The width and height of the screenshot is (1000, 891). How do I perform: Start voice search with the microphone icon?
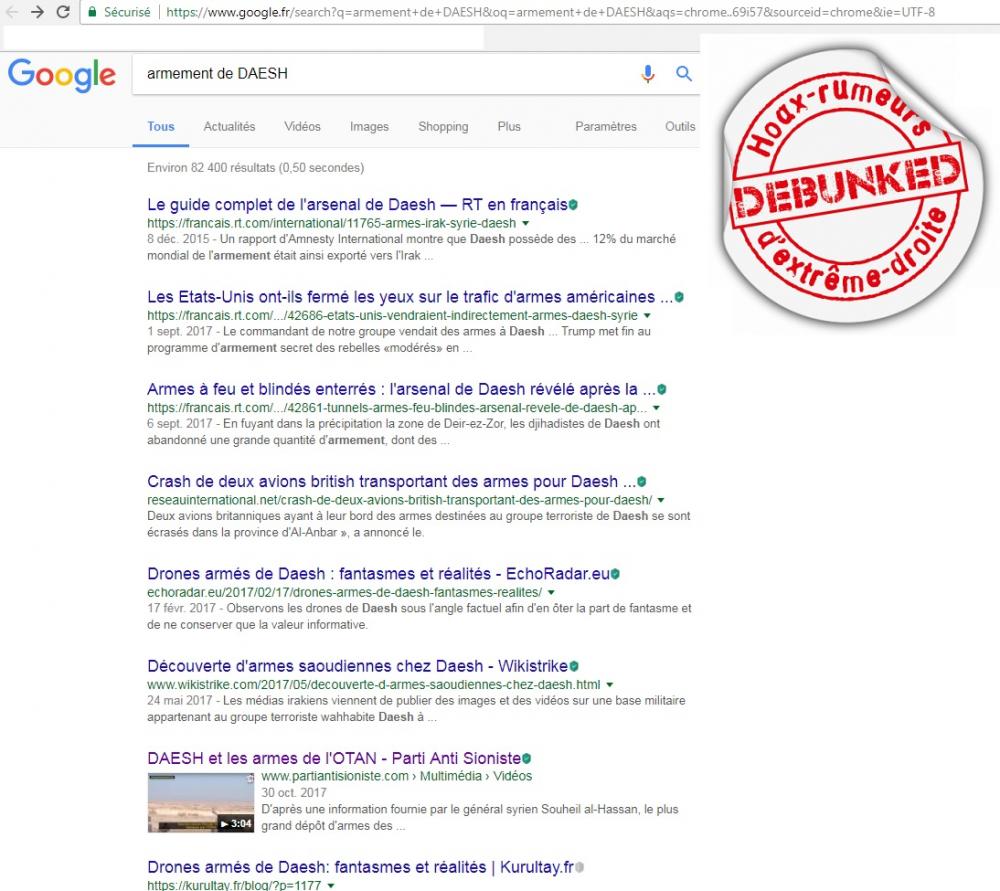tap(647, 74)
